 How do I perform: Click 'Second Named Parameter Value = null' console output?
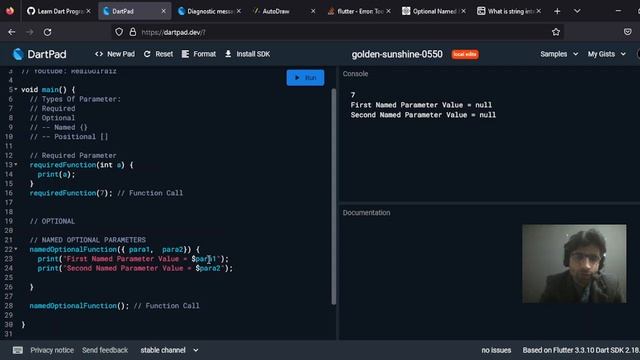(x=423, y=115)
